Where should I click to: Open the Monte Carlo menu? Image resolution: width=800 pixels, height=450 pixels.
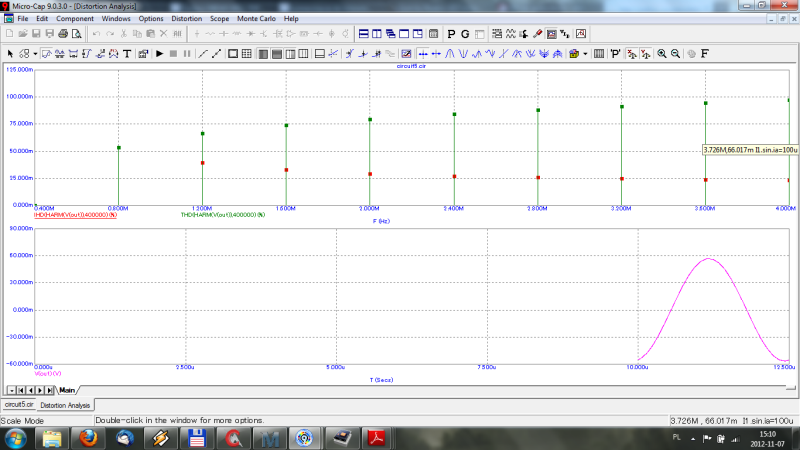tap(256, 18)
